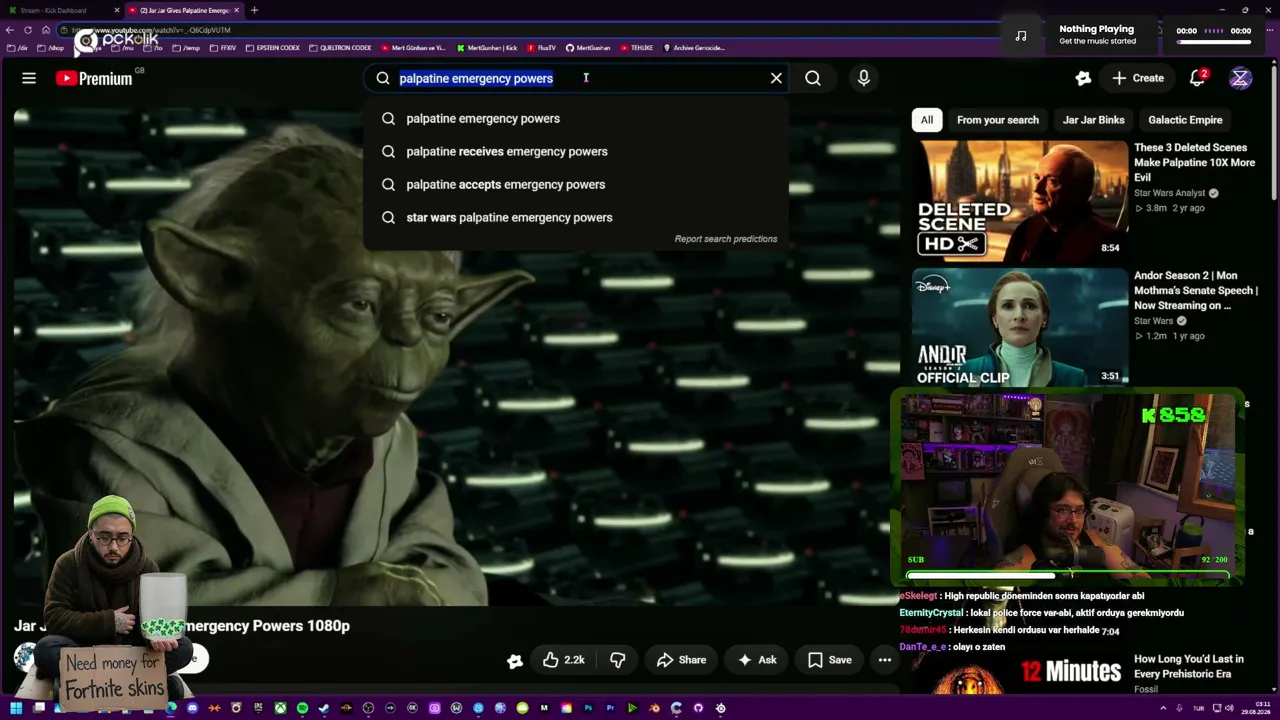Switch to Jar Jar Gives Palpatine tab
Image resolution: width=1280 pixels, height=720 pixels.
[184, 10]
